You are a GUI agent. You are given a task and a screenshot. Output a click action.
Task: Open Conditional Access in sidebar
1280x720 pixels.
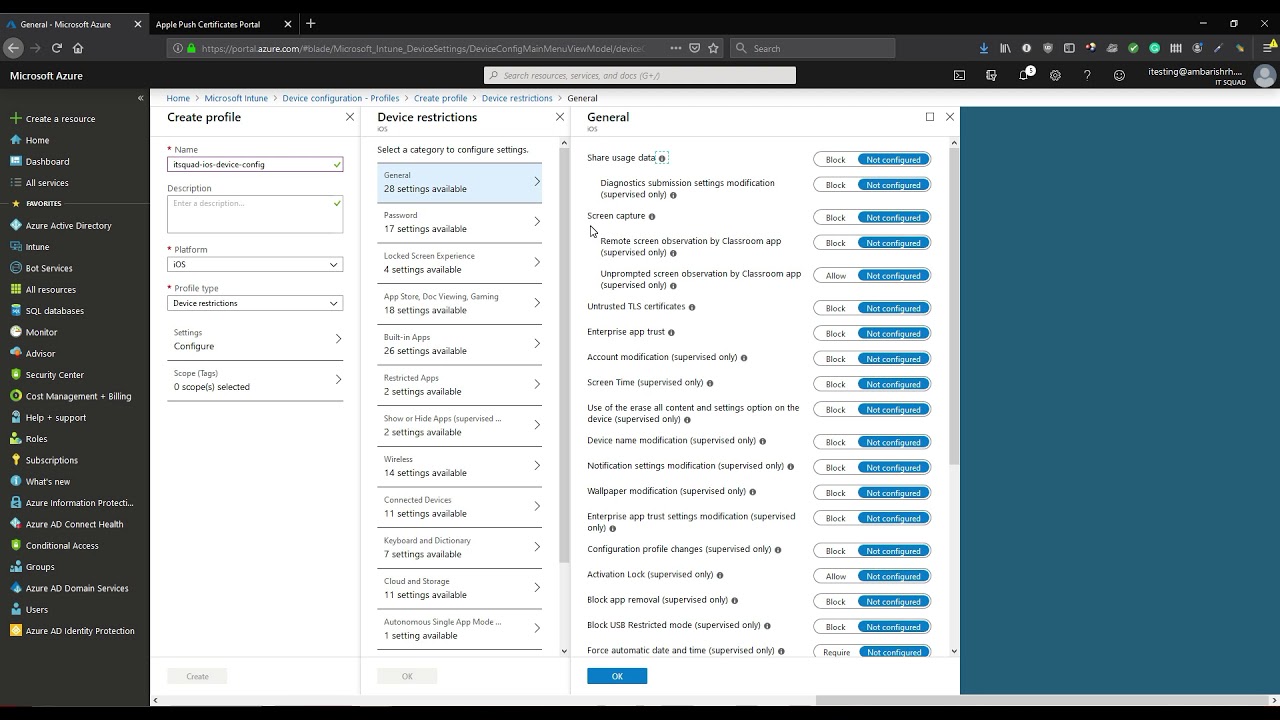62,545
